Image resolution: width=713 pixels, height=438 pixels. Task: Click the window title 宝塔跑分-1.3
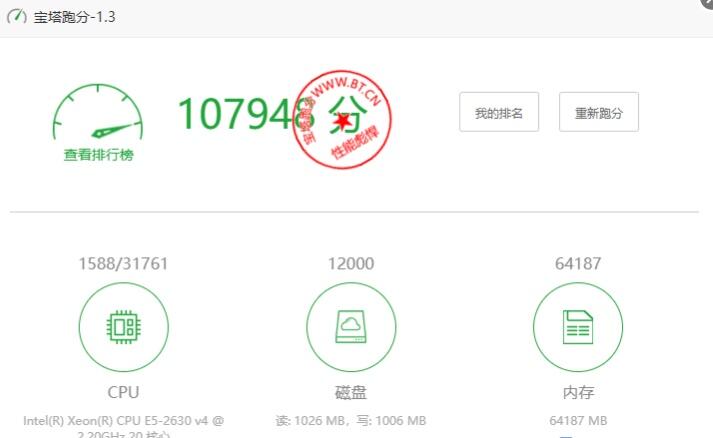click(x=75, y=17)
